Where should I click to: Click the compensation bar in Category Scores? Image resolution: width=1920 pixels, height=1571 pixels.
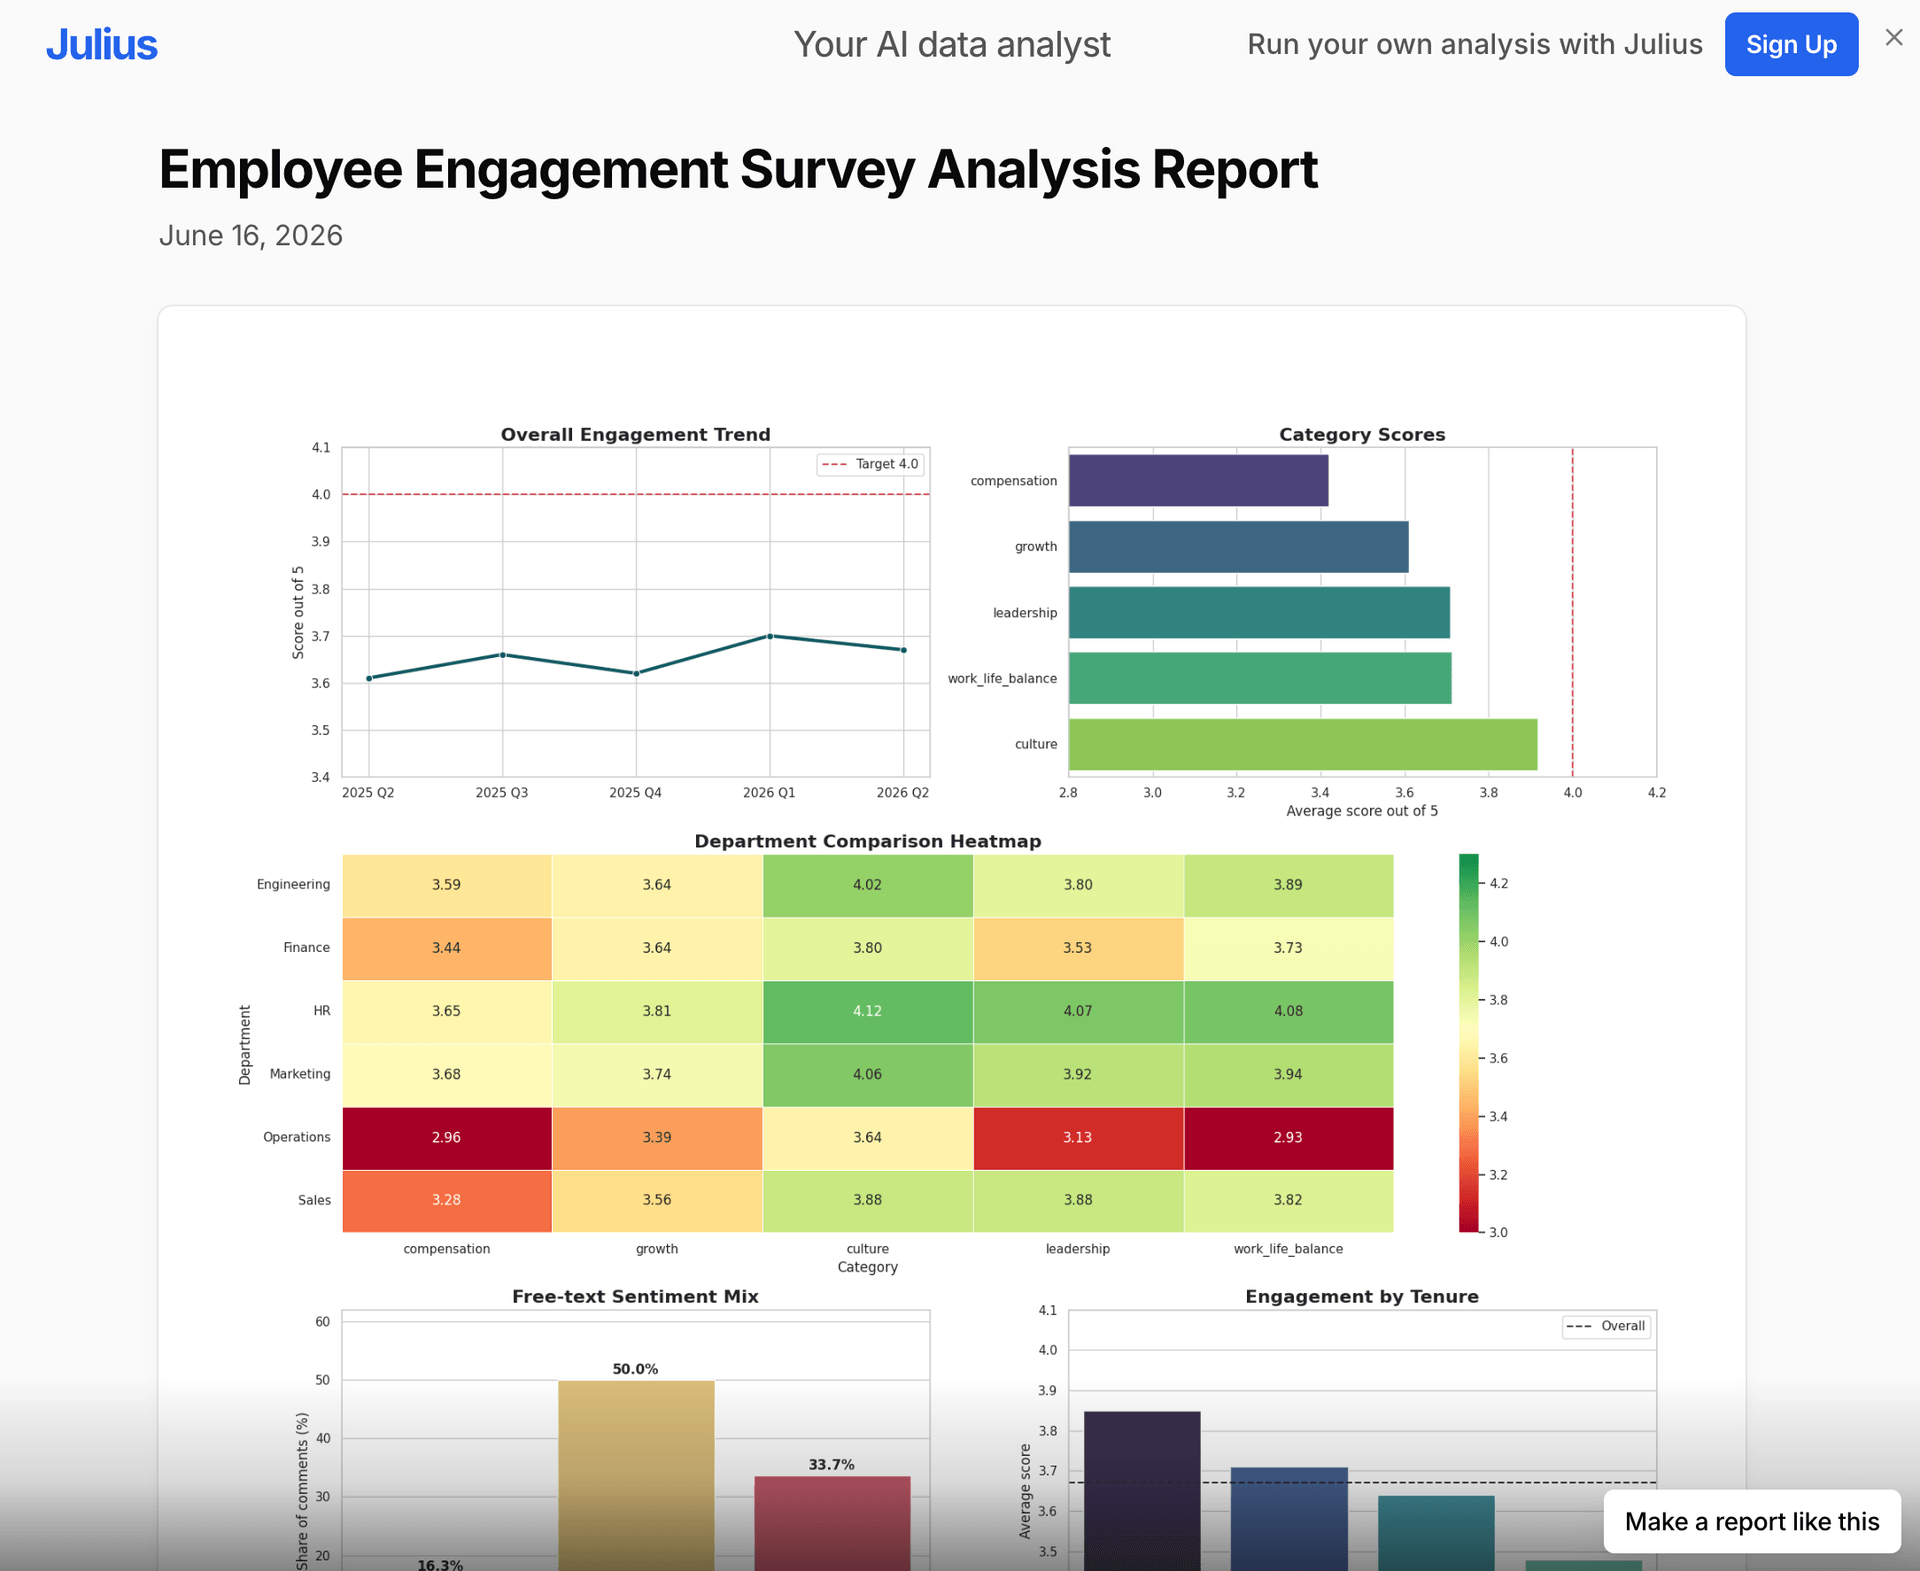pyautogui.click(x=1198, y=481)
